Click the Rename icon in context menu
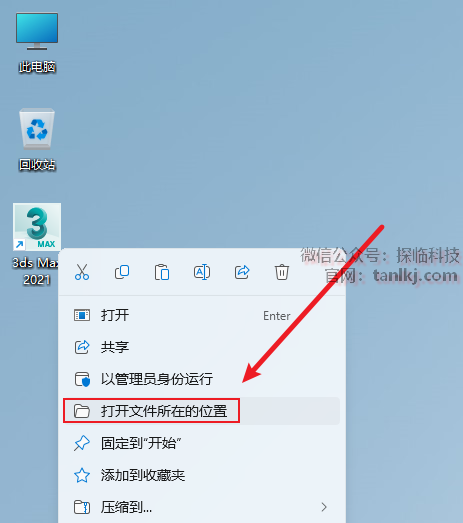463x523 pixels. click(x=202, y=272)
